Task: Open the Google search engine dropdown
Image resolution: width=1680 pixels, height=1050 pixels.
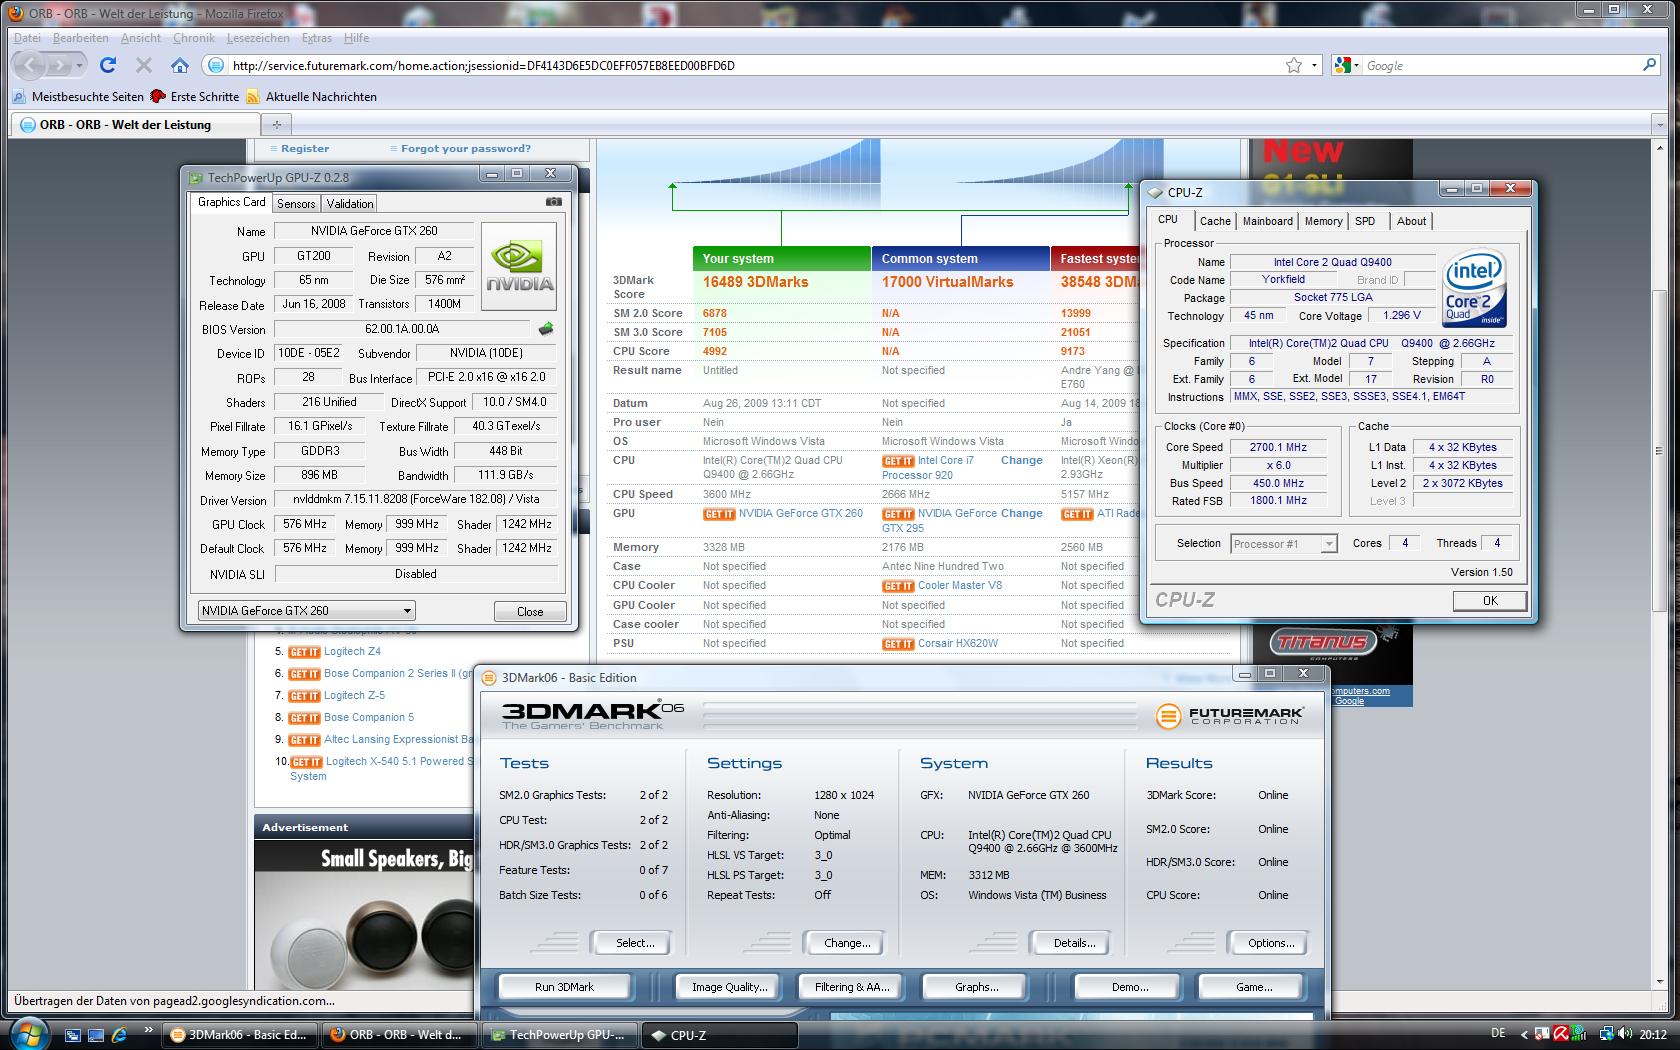Action: pyautogui.click(x=1347, y=65)
